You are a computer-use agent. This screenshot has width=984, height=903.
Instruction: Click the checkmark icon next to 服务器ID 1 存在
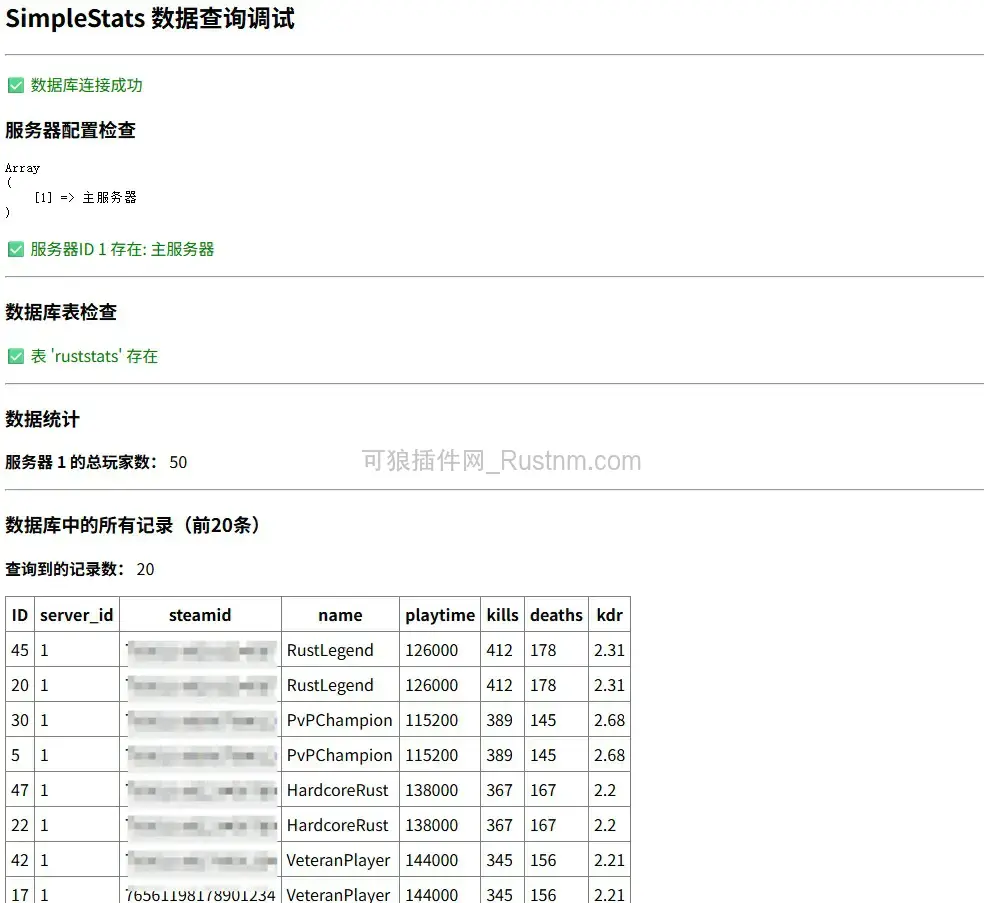tap(16, 249)
